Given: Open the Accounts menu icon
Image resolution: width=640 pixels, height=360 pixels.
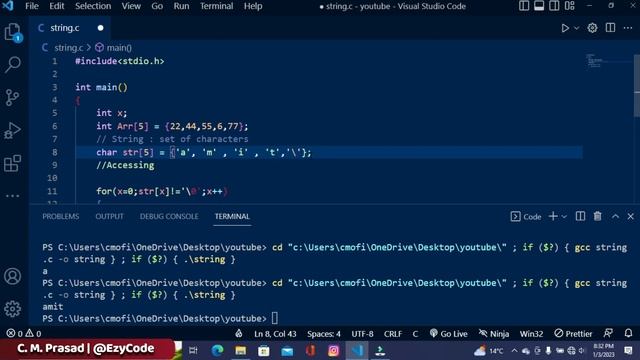Looking at the screenshot, I should tap(13, 276).
